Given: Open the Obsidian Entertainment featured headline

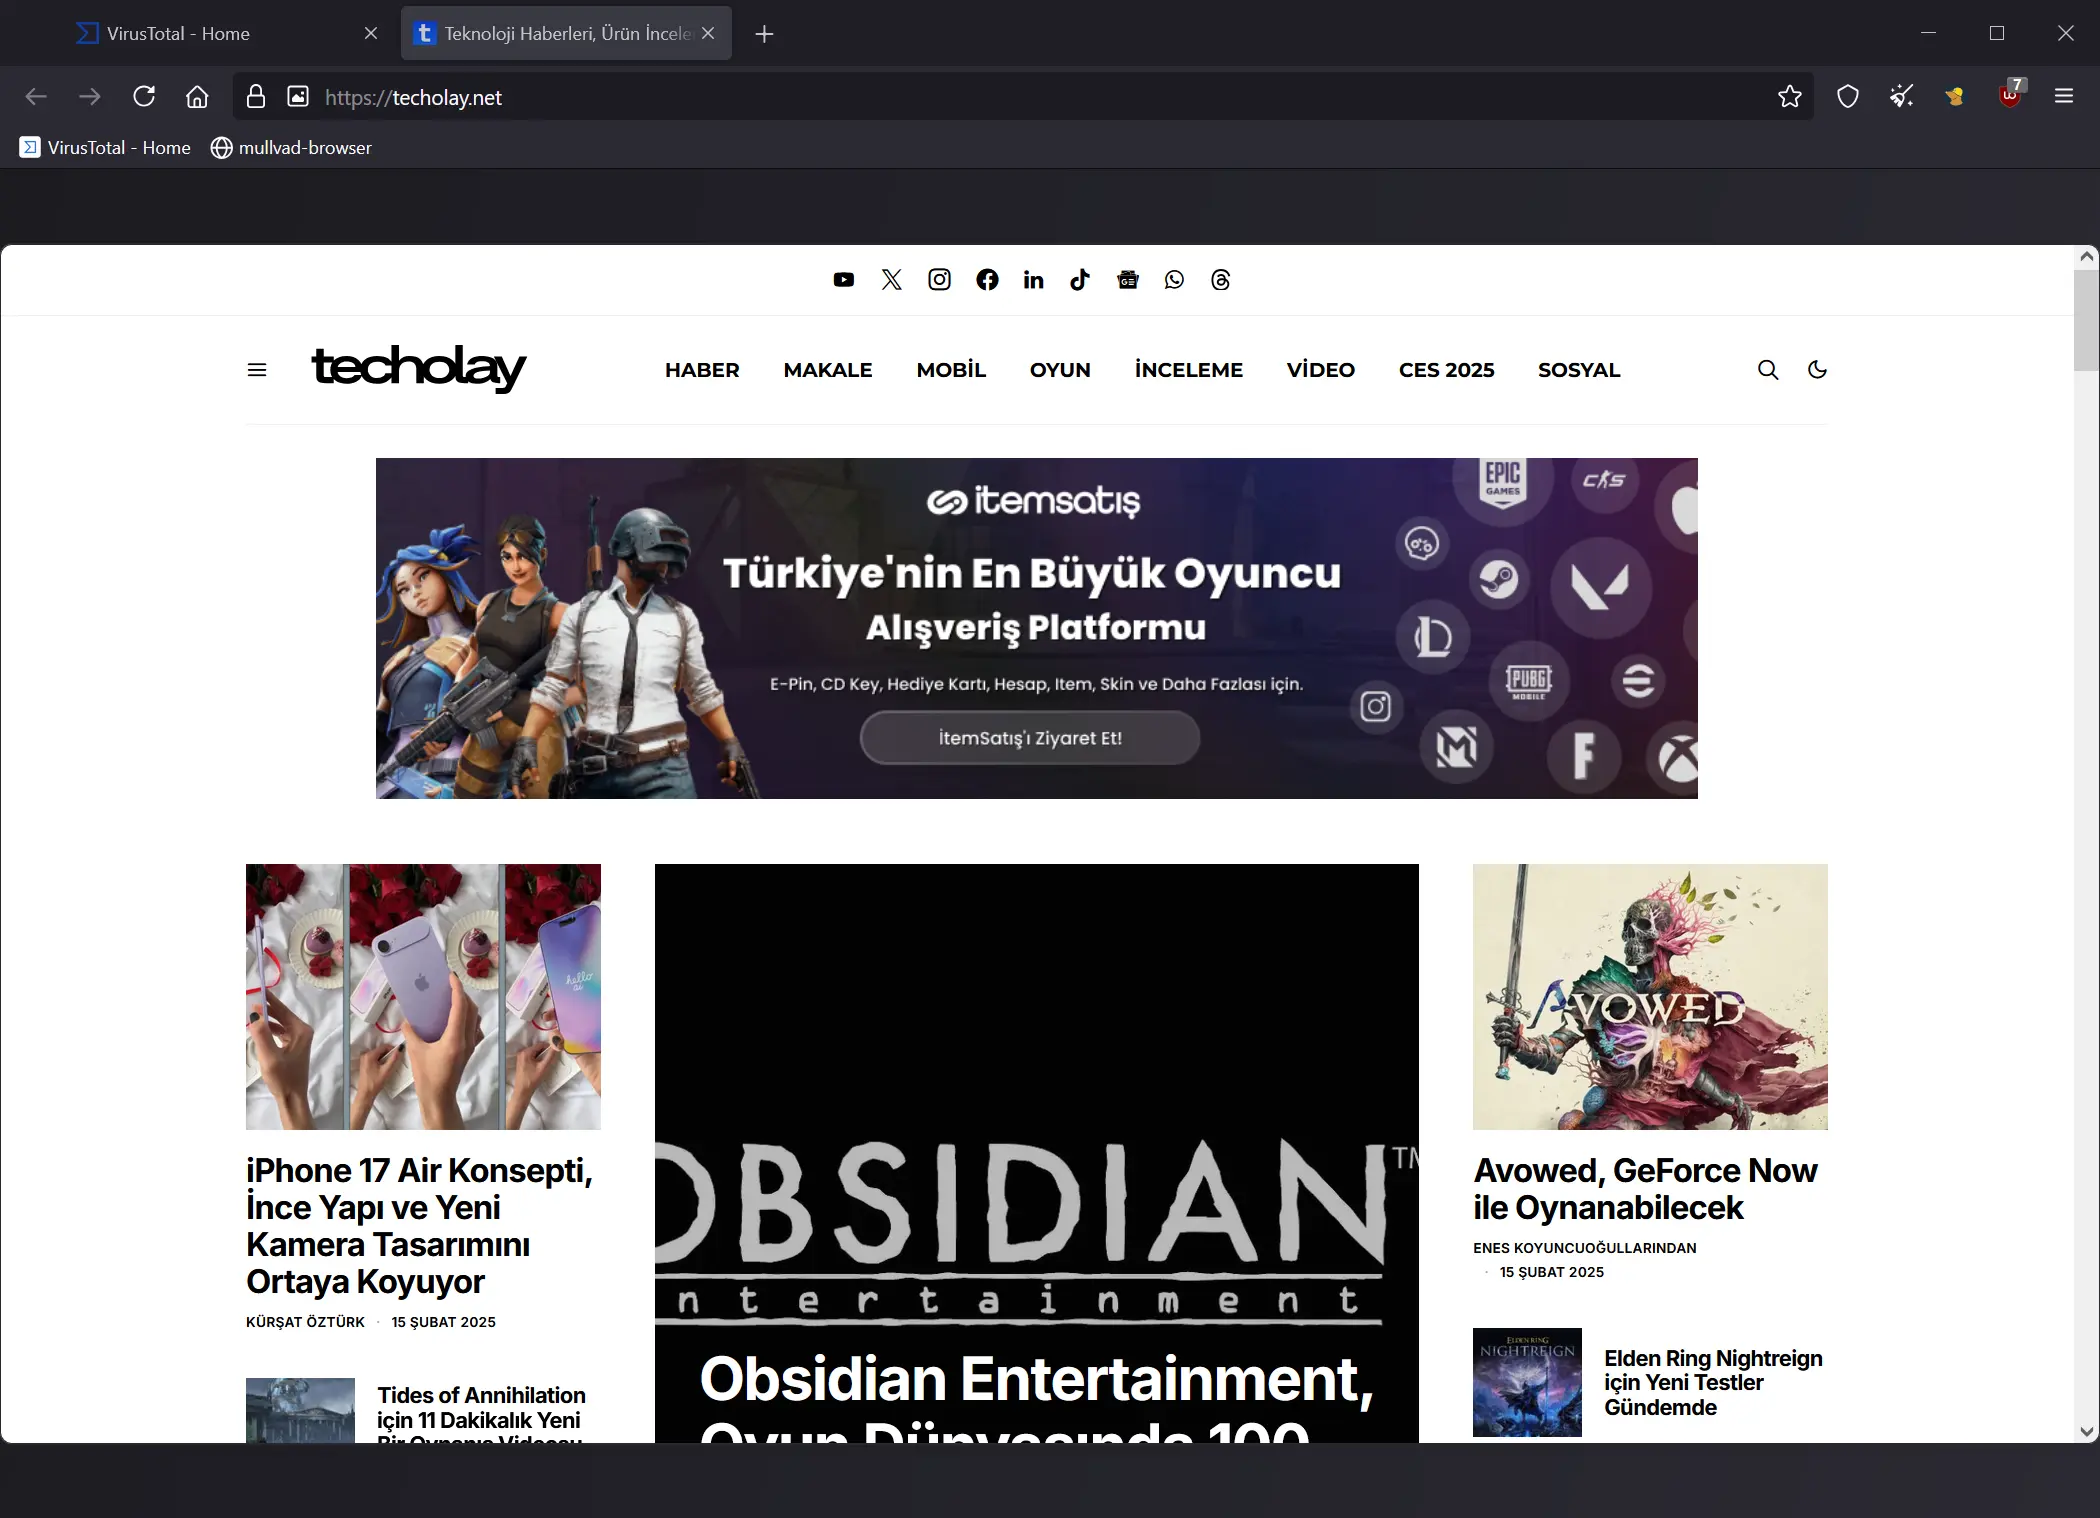Looking at the screenshot, I should coord(1037,1397).
